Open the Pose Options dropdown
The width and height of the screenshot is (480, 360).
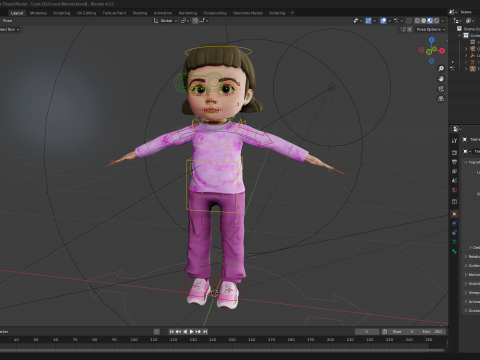click(431, 29)
